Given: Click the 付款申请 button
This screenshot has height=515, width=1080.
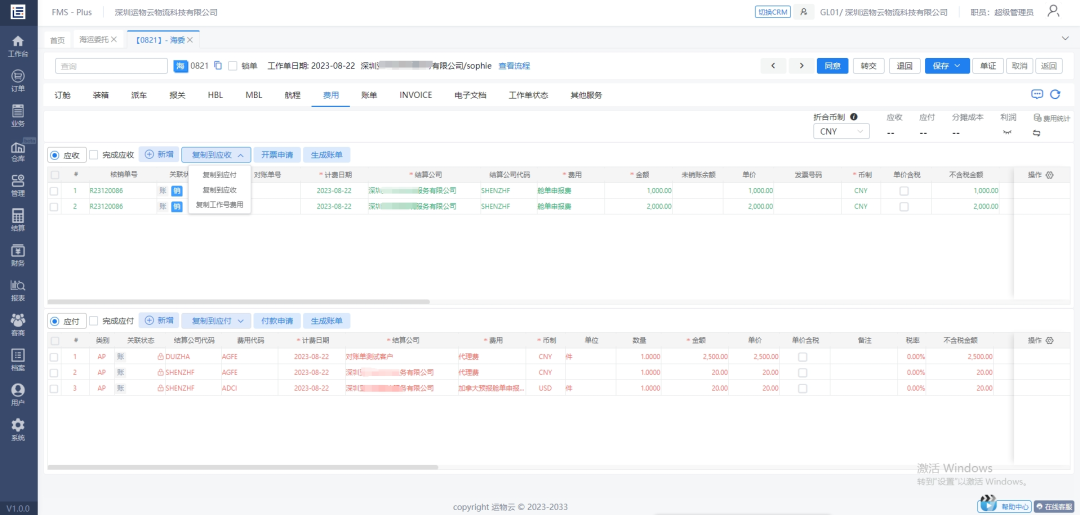Looking at the screenshot, I should click(x=277, y=321).
